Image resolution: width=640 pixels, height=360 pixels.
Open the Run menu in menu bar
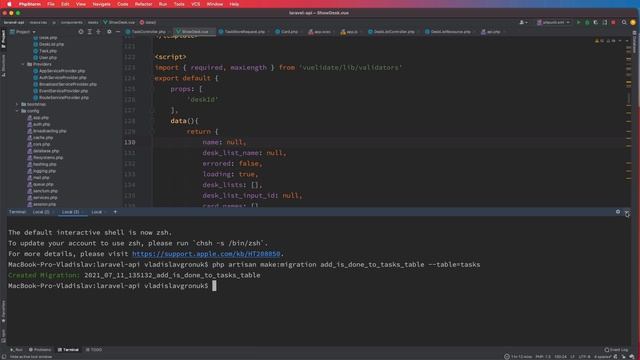click(162, 4)
